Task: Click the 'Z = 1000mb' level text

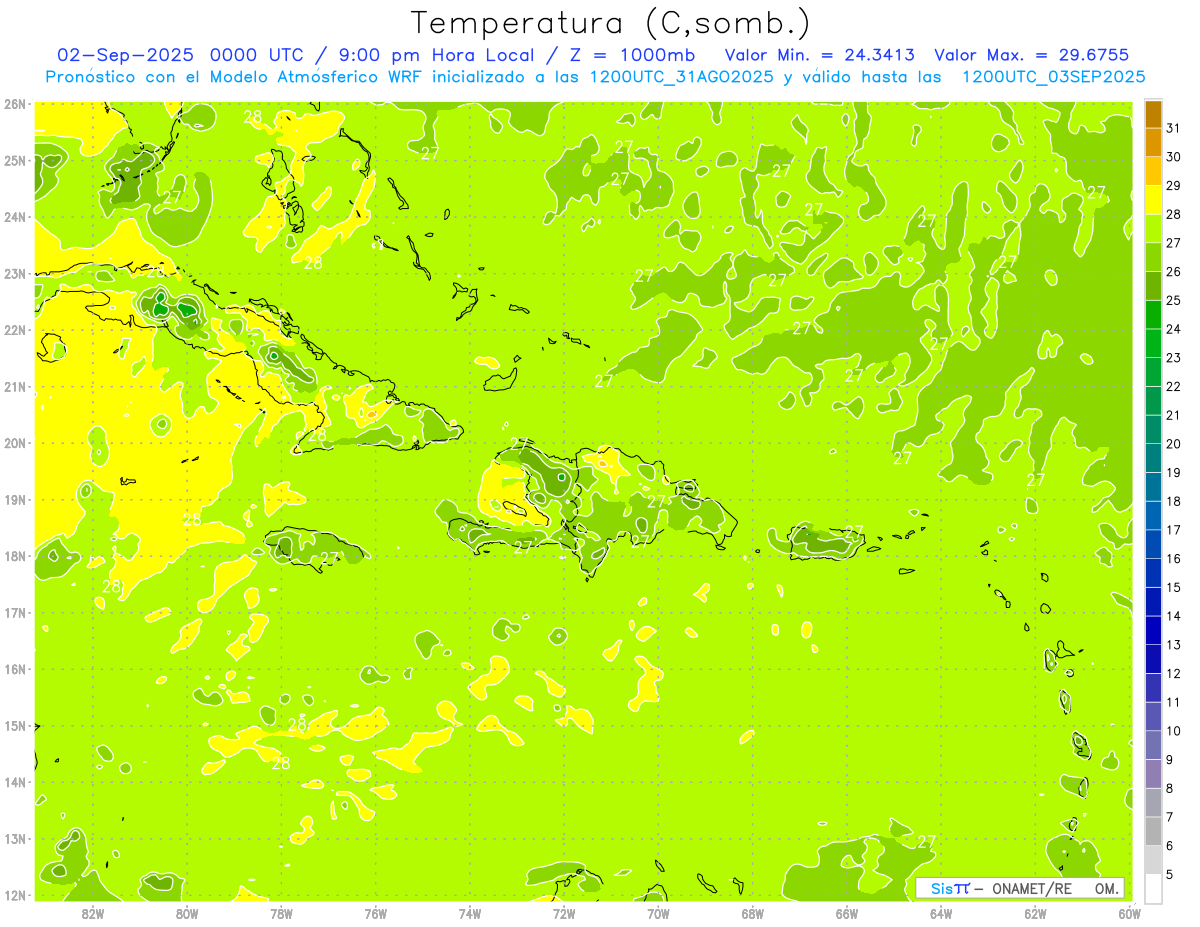Action: tap(633, 55)
